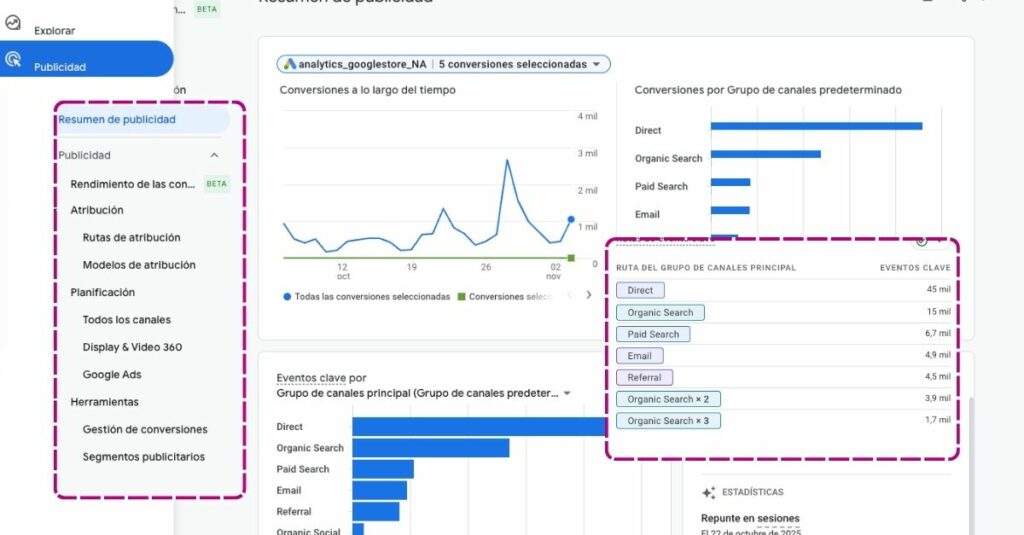Viewport: 1024px width, 535px height.
Task: Select the Organic Search × 2 chip
Action: click(668, 399)
